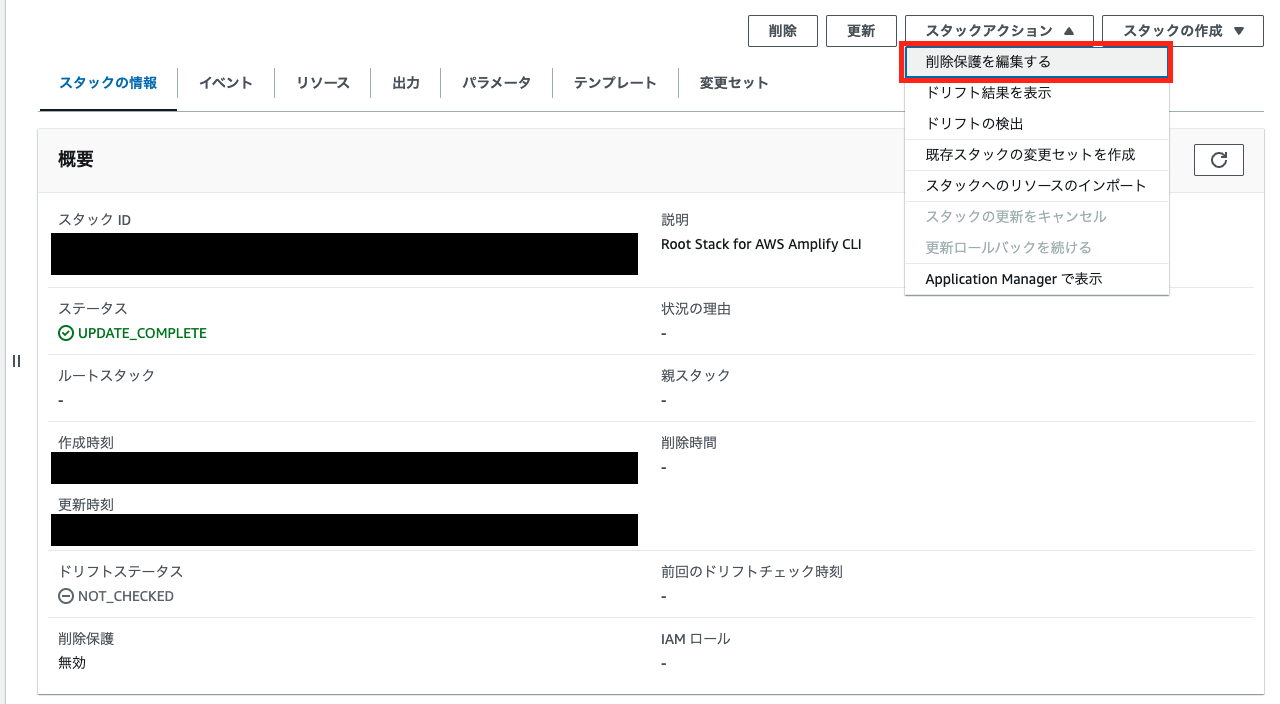
Task: Click the side panel handle icon
Action: point(16,361)
